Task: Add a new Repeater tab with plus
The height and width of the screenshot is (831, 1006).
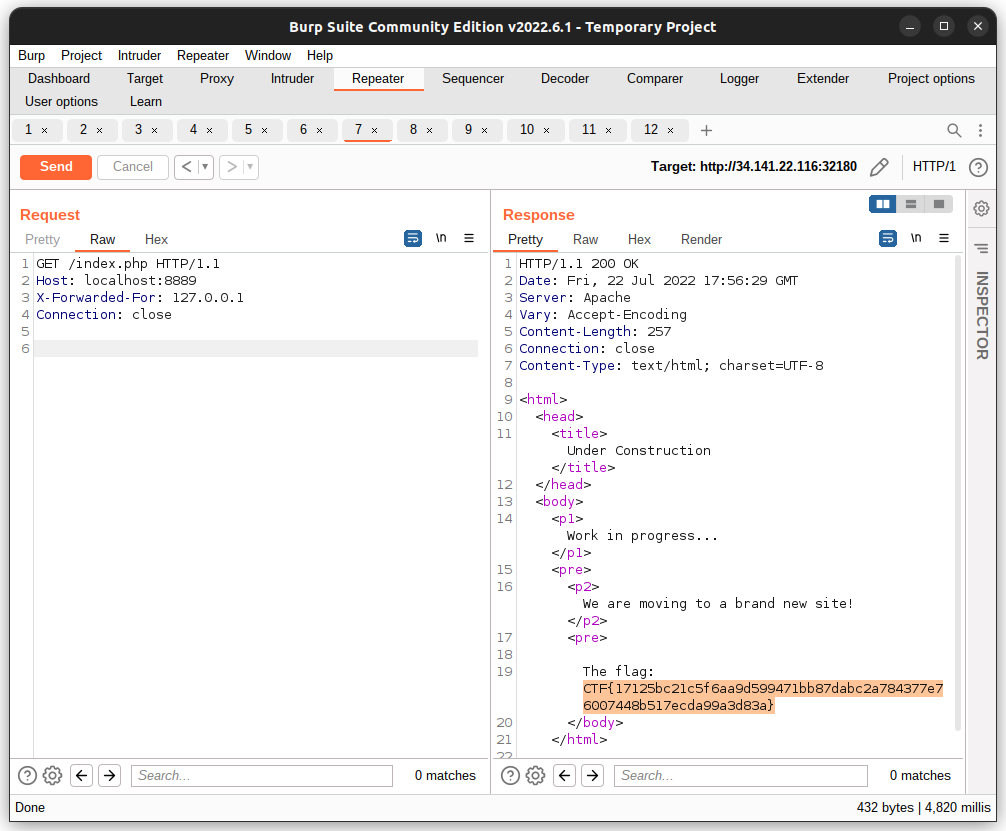Action: [706, 130]
